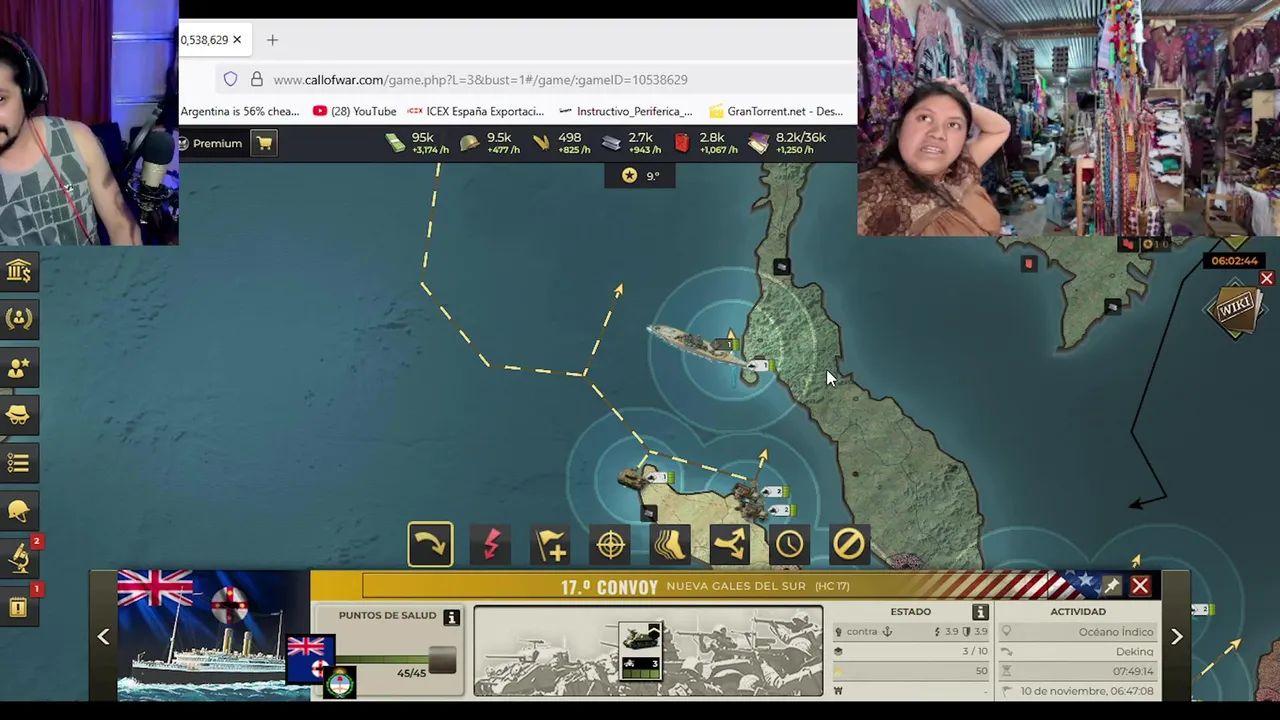Open the newspaper sidebar icon with badge

point(18,607)
